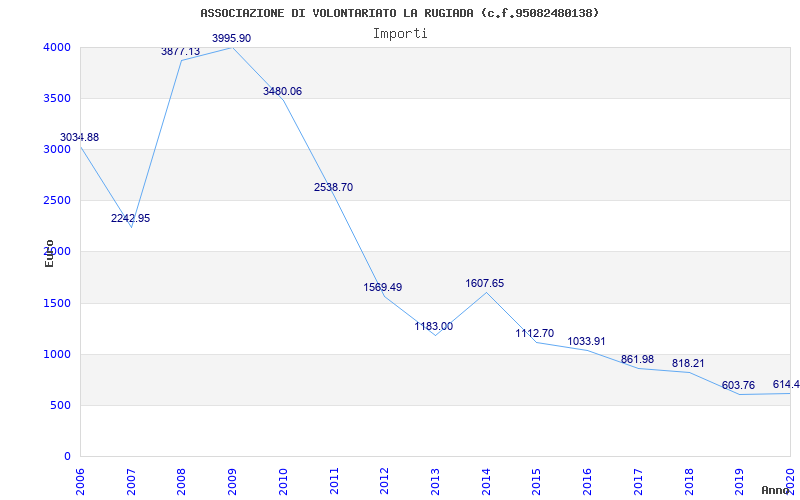Click y-axis tick label 500
The height and width of the screenshot is (500, 800).
click(x=59, y=406)
